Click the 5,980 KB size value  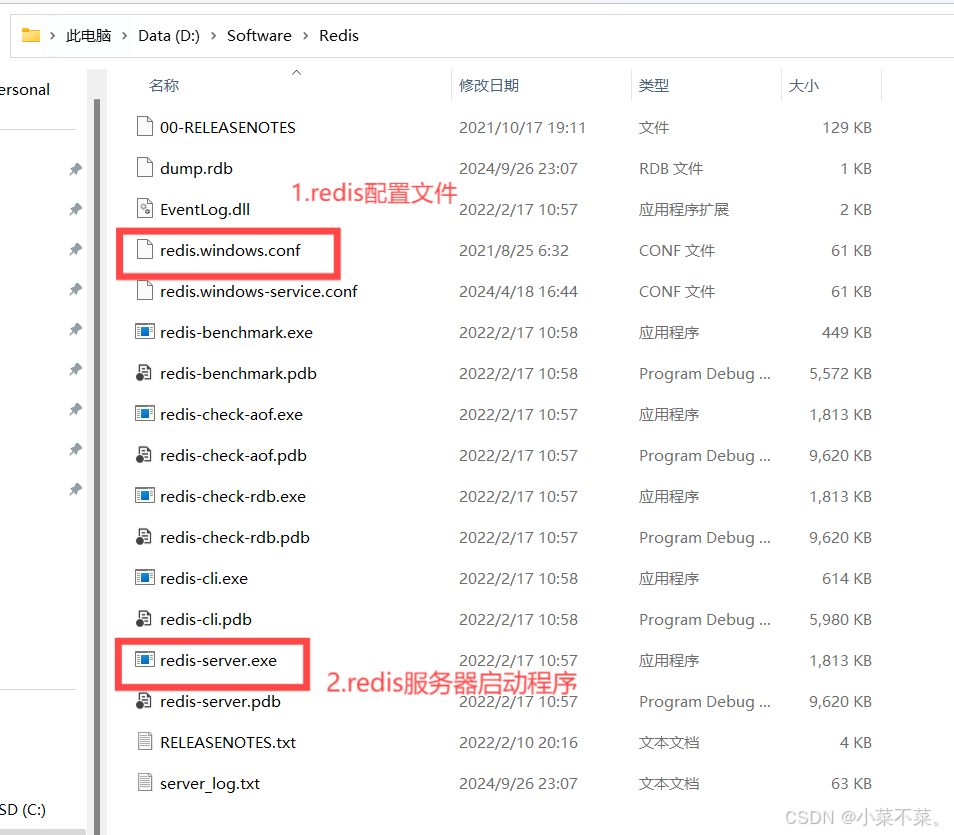pyautogui.click(x=840, y=620)
